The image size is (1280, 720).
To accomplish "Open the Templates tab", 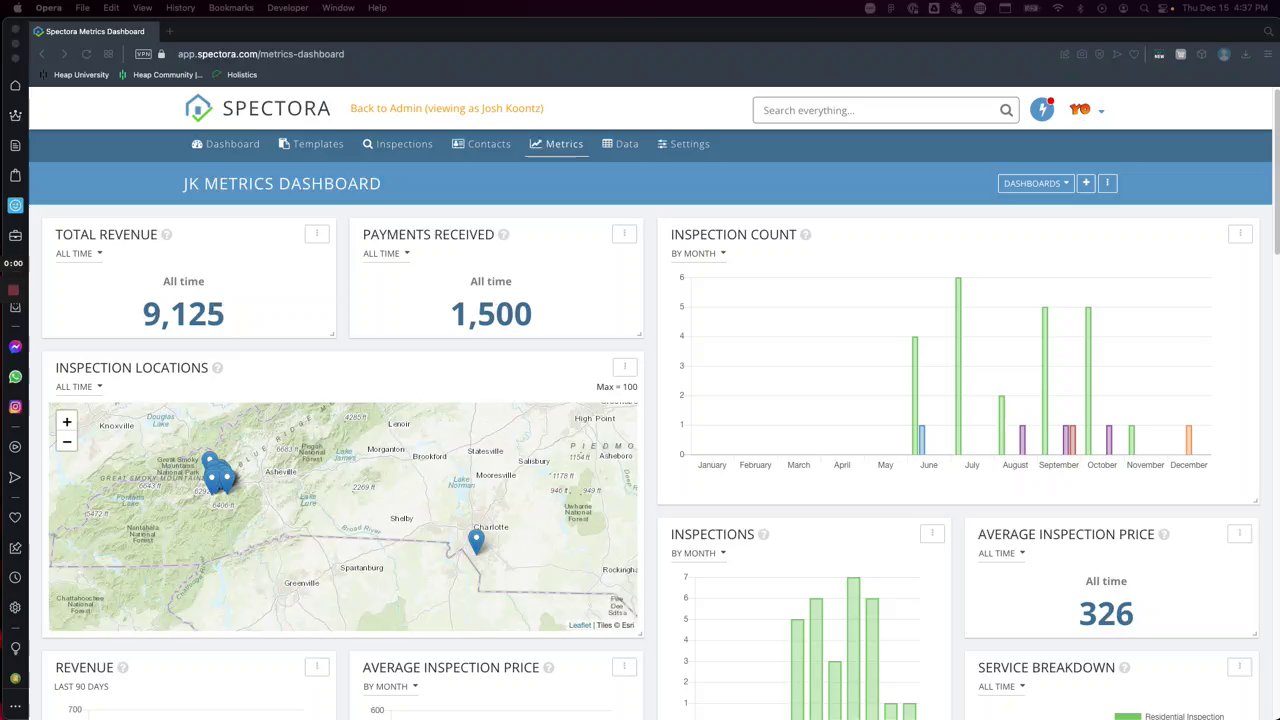I will click(311, 144).
